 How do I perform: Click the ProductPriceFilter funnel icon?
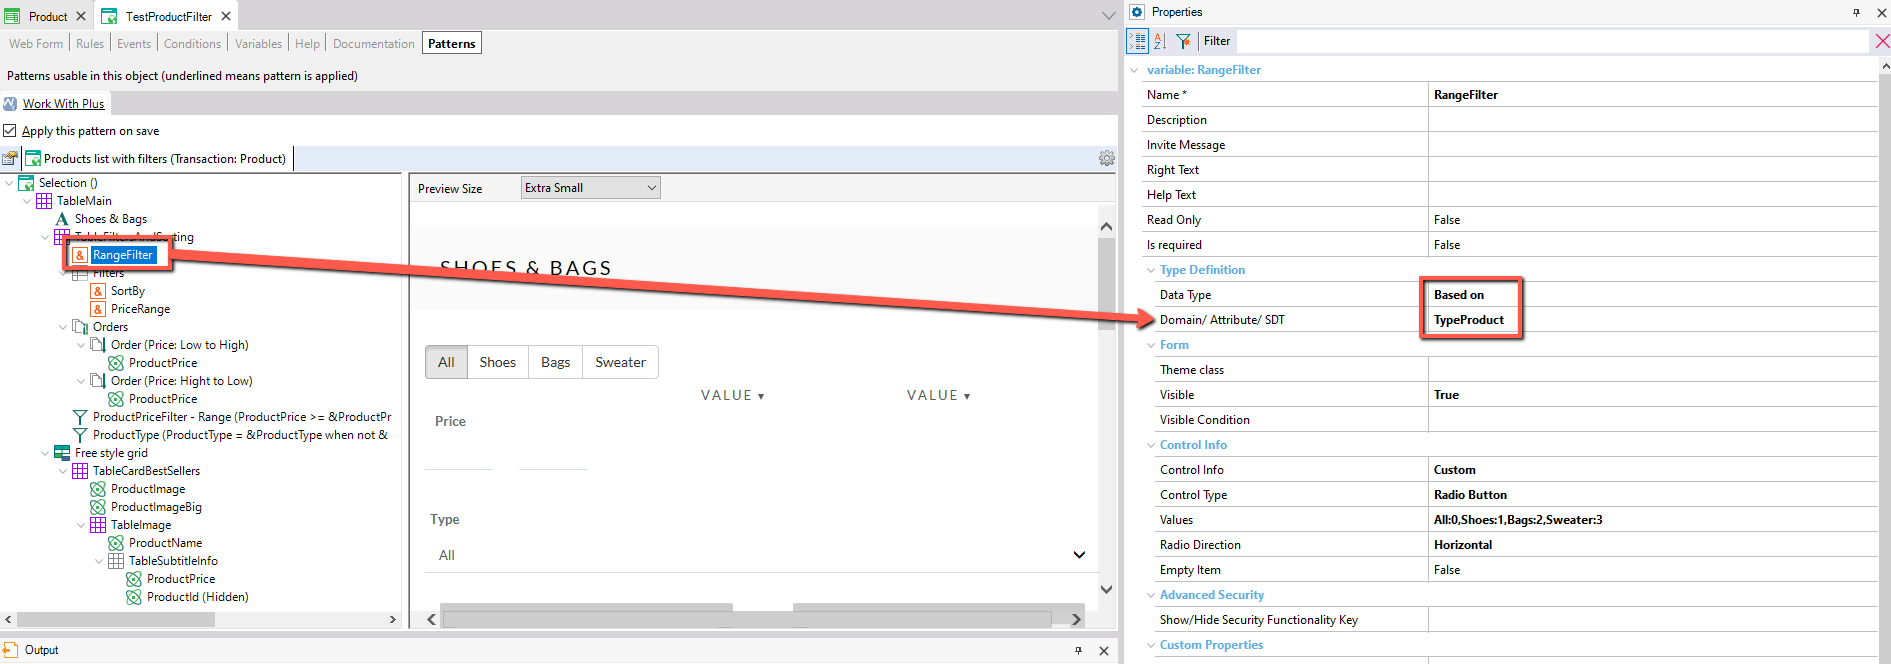click(x=80, y=417)
